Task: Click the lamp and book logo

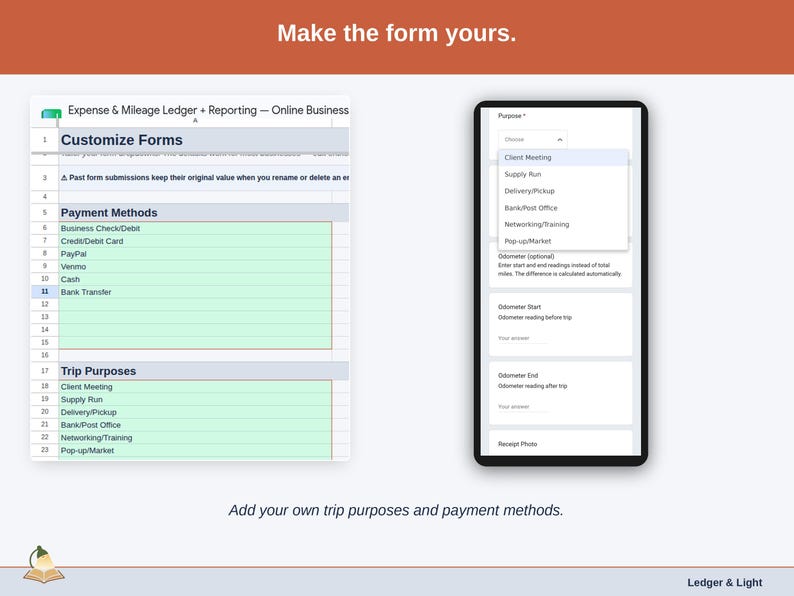Action: (x=44, y=565)
